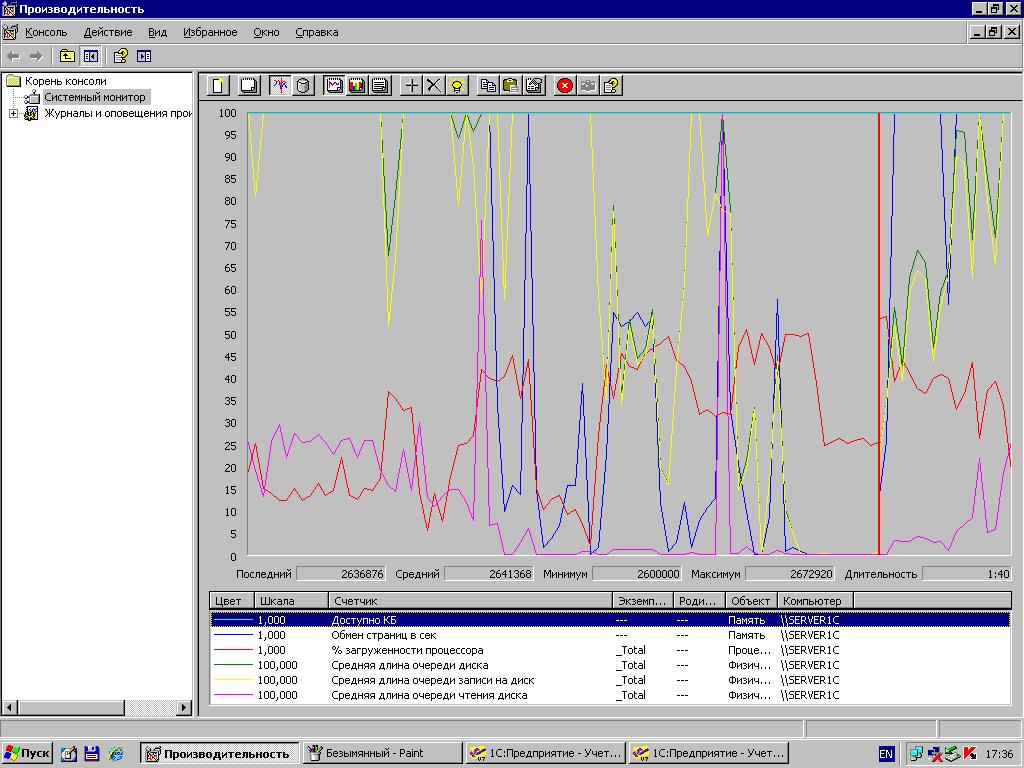Click the Delete counter X icon
This screenshot has height=768, width=1024.
tap(434, 86)
